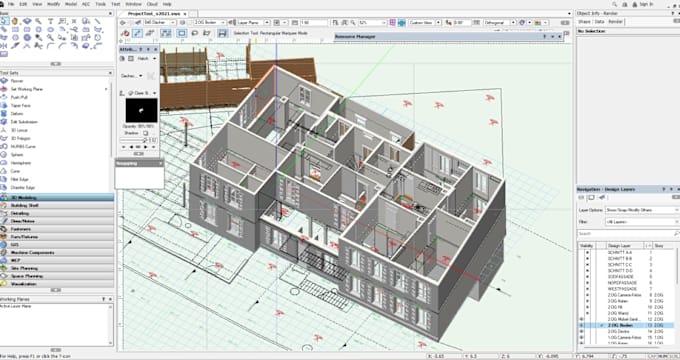Open the layer Filter dropdown

[x=642, y=222]
